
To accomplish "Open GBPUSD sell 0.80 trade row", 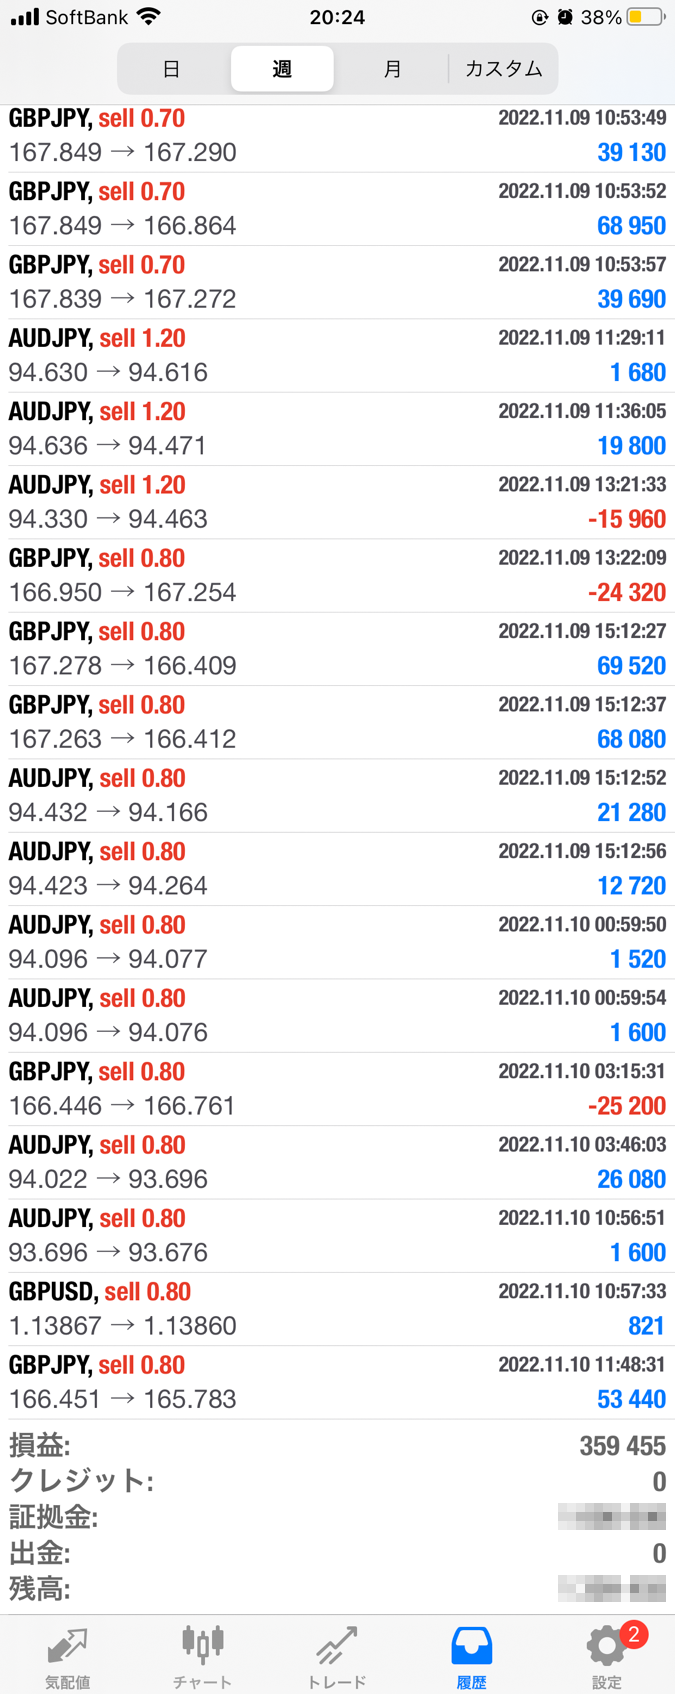I will point(337,1309).
